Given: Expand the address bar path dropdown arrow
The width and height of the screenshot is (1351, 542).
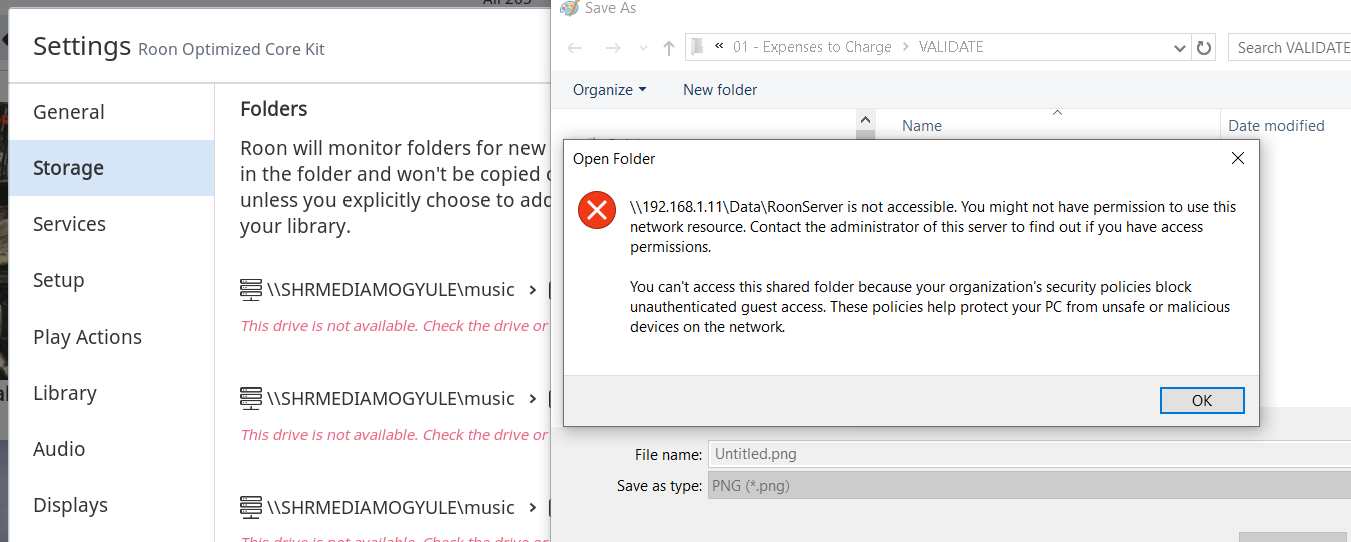Looking at the screenshot, I should coord(1180,48).
